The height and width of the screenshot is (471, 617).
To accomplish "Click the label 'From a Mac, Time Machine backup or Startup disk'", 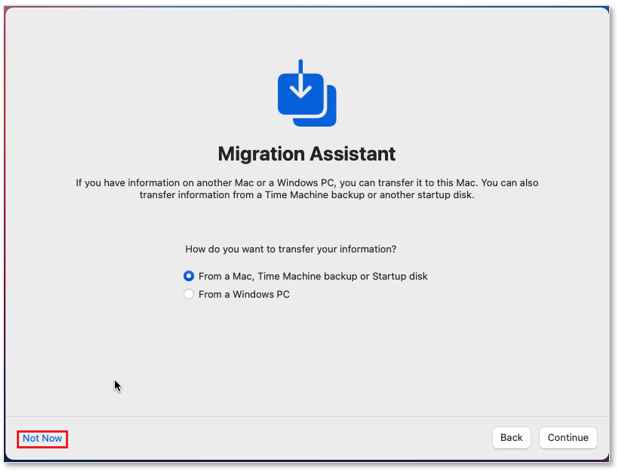I will (x=313, y=276).
